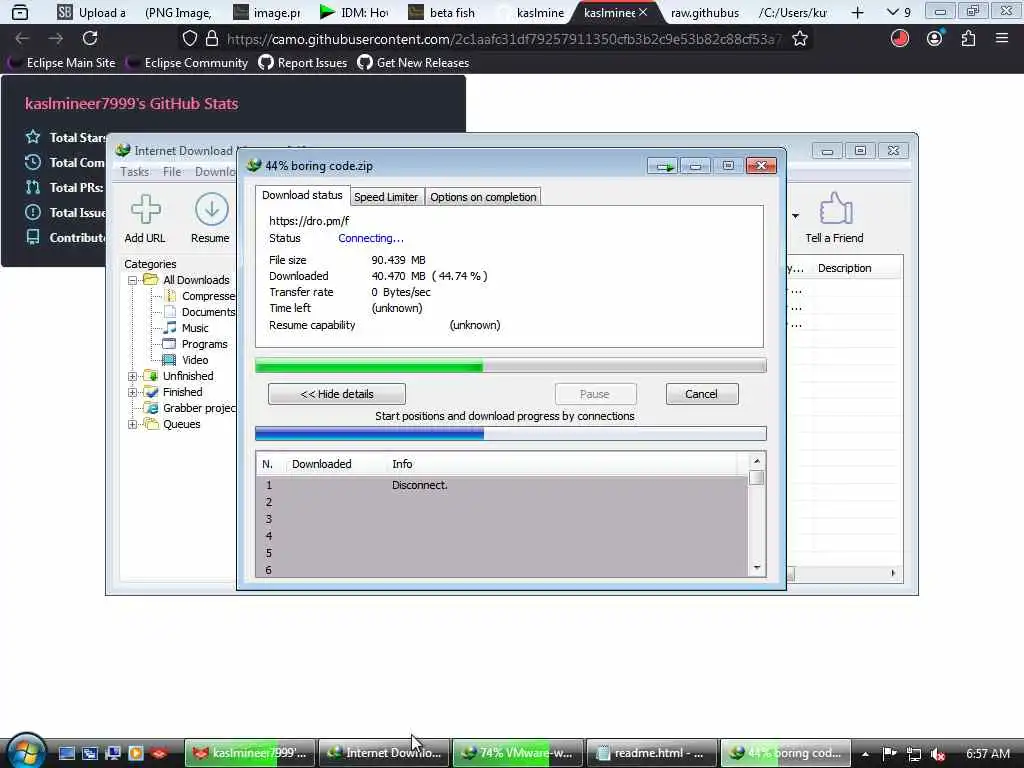This screenshot has height=768, width=1024.
Task: Select the Programs category in IDM
Action: pyautogui.click(x=204, y=344)
